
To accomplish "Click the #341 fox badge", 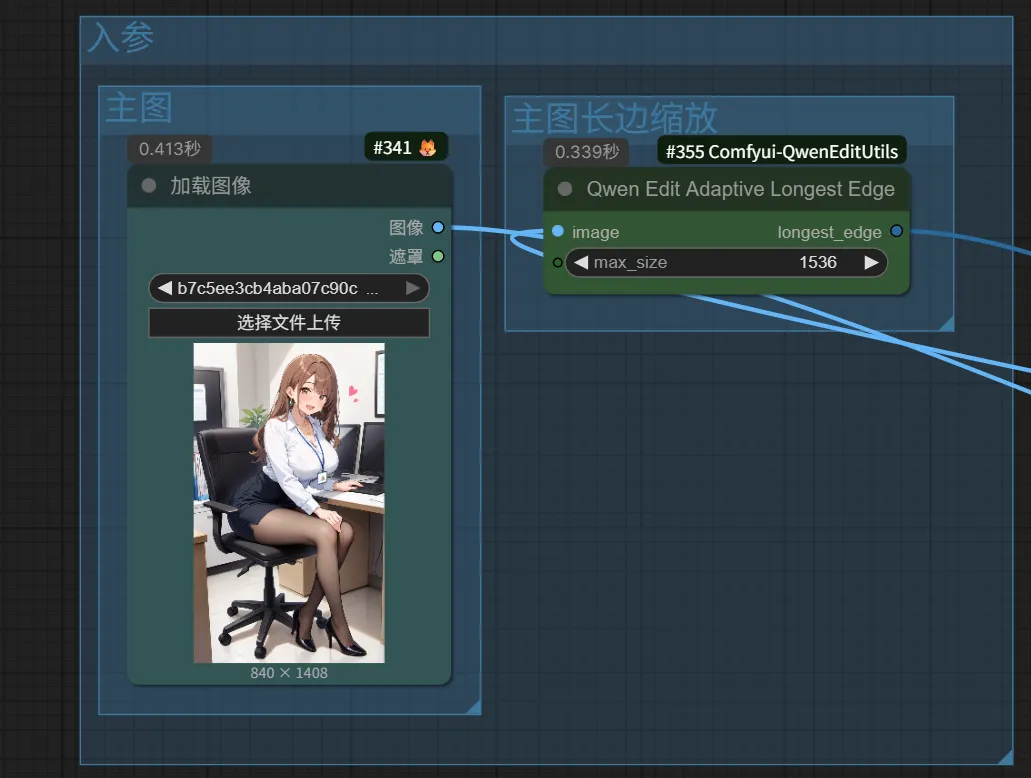I will 405,148.
